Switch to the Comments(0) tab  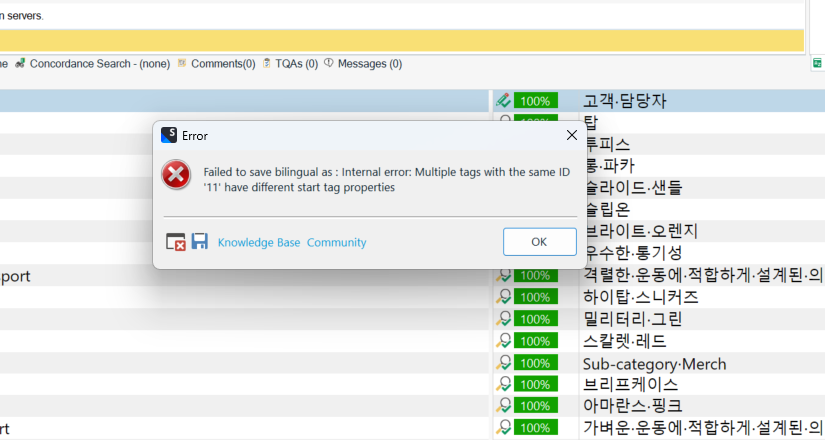coord(223,64)
